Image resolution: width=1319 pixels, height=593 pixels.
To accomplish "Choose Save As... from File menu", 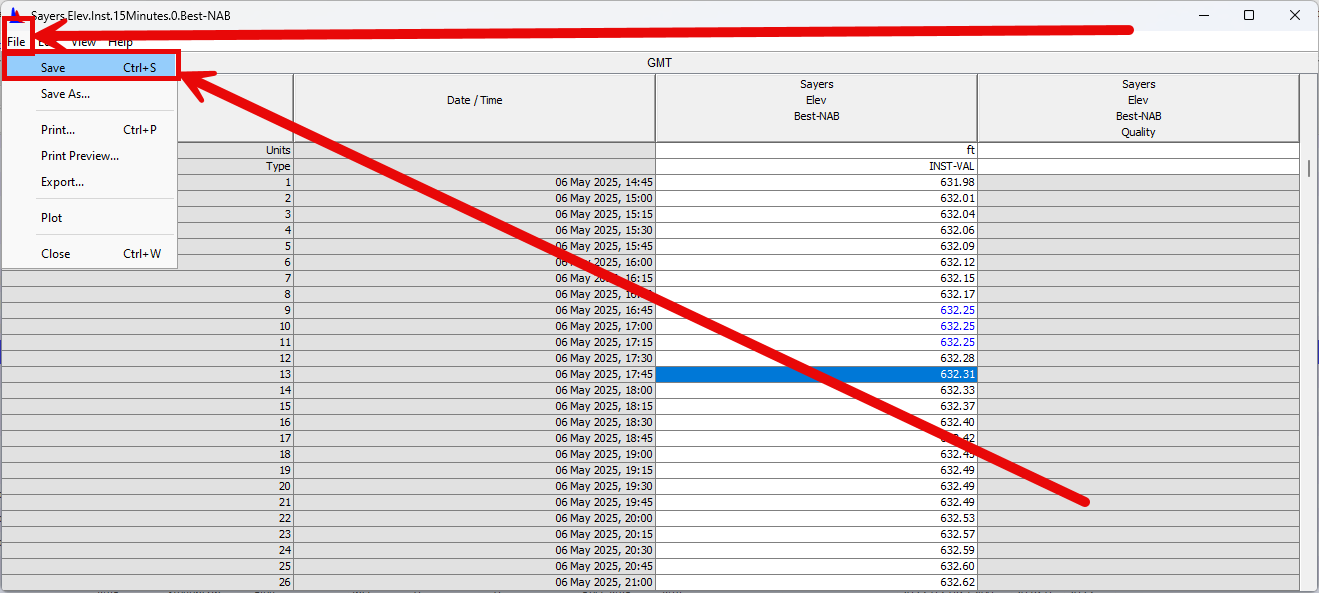I will (x=65, y=94).
